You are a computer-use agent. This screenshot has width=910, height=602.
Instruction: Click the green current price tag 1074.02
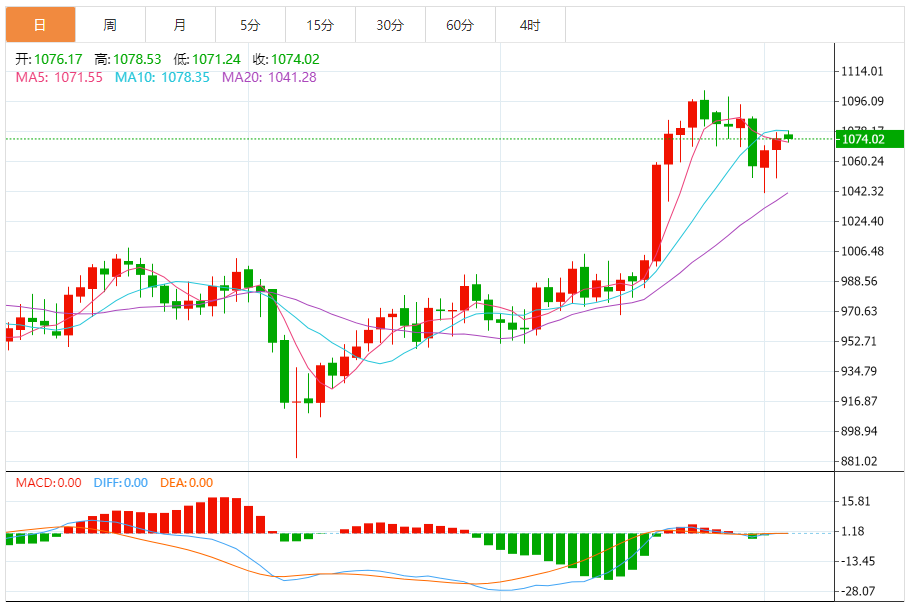point(869,139)
